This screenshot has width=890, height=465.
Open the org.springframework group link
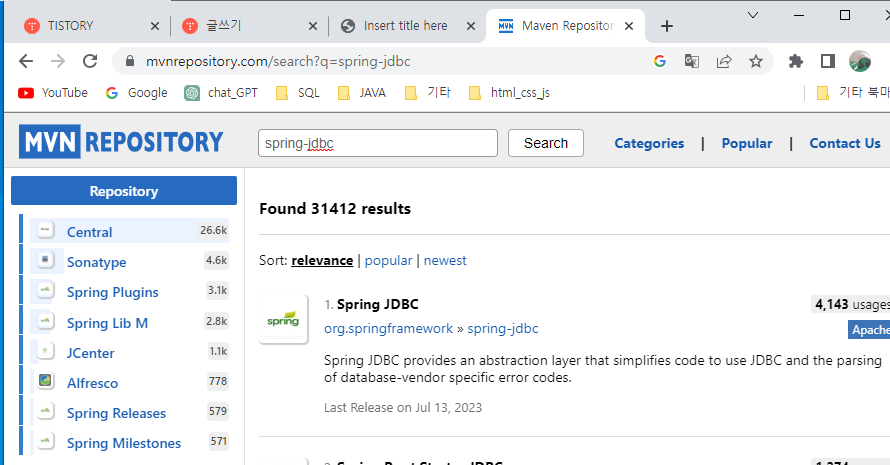(388, 329)
